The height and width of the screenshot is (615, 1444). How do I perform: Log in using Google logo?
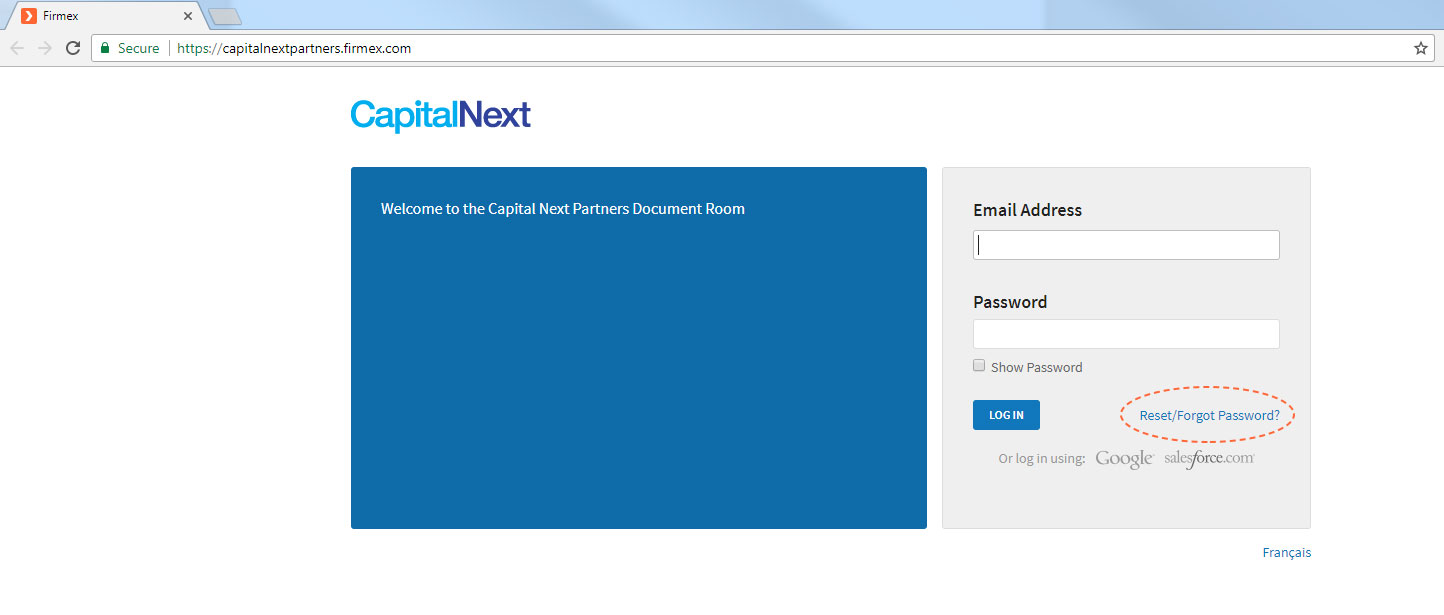(x=1124, y=459)
